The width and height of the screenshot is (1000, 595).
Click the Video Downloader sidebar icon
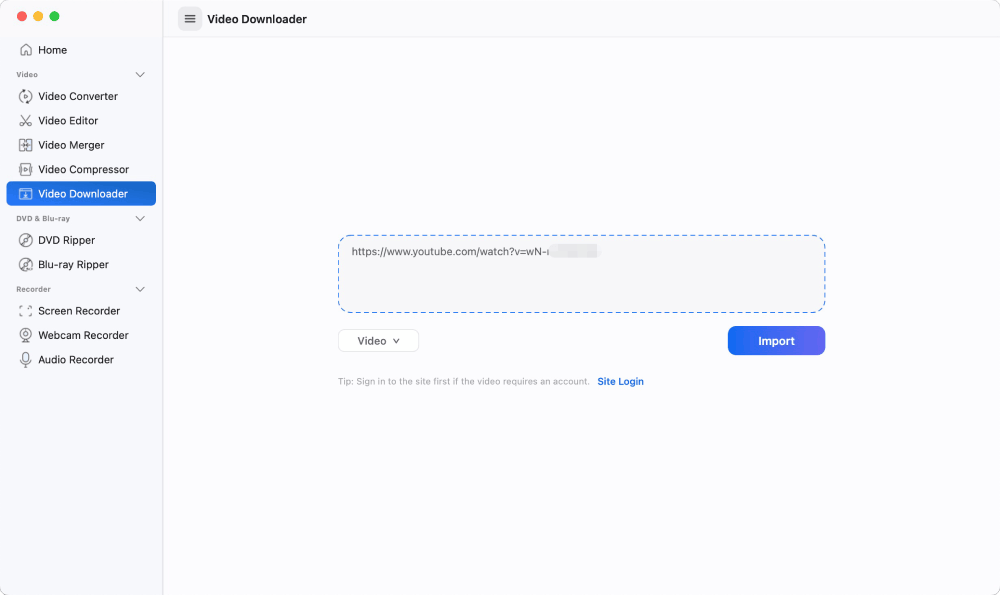pos(26,194)
